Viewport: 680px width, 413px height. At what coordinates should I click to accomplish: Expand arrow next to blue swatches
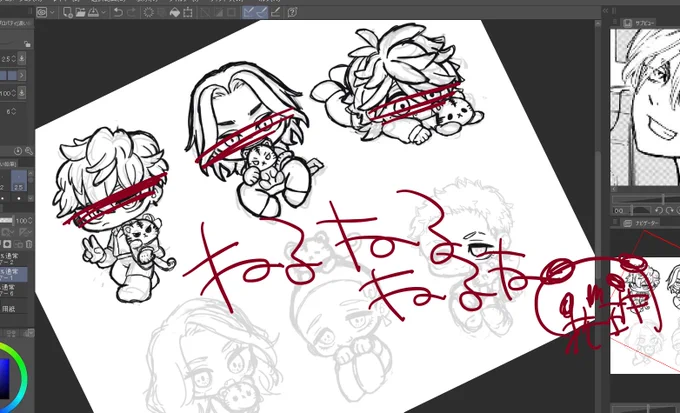[x=22, y=75]
